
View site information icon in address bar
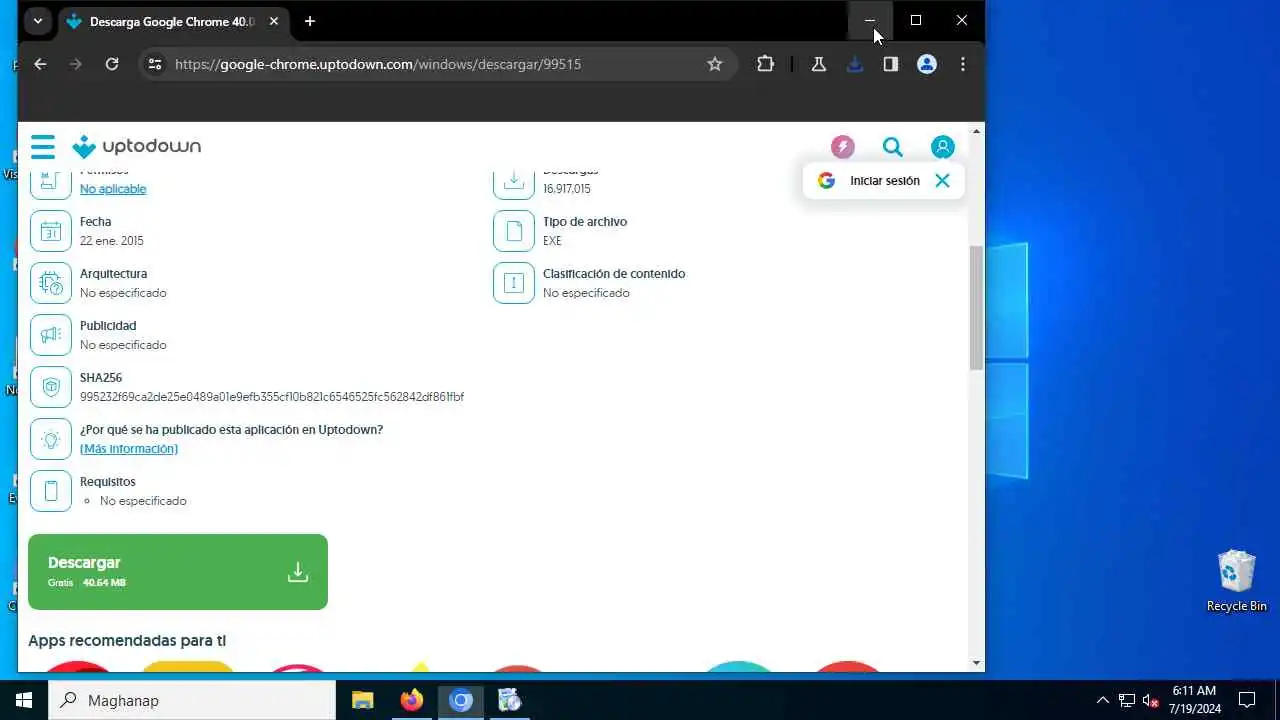[154, 64]
